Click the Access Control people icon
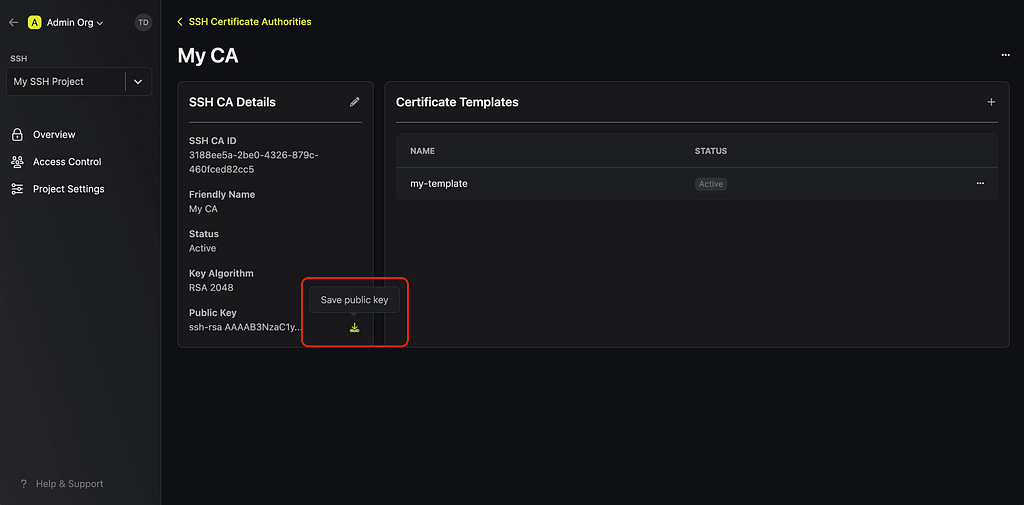Image resolution: width=1024 pixels, height=505 pixels. [18, 161]
